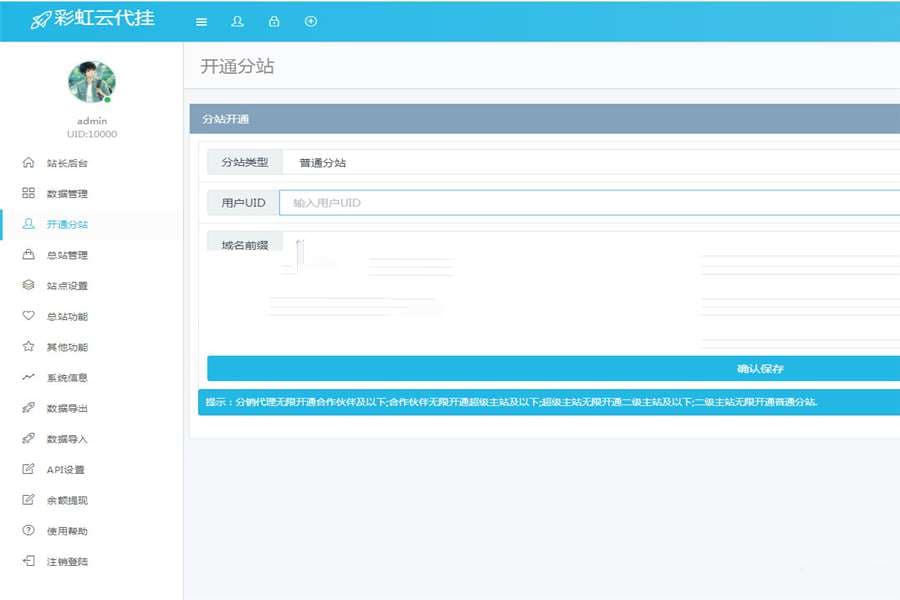Click the 分站开通 panel header
Screen dimensions: 900x600
click(545, 119)
